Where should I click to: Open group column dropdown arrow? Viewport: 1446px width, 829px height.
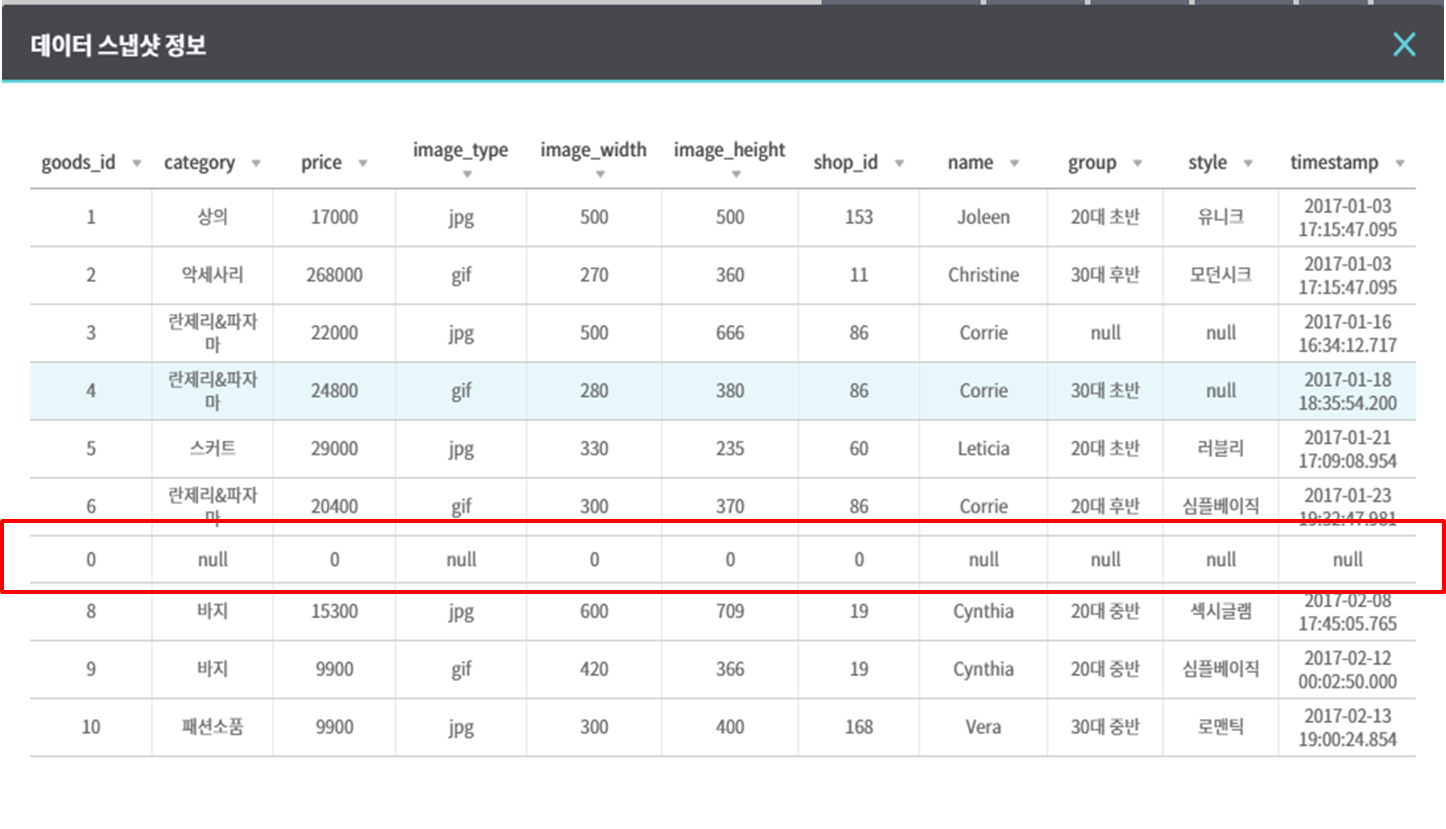click(x=1137, y=163)
